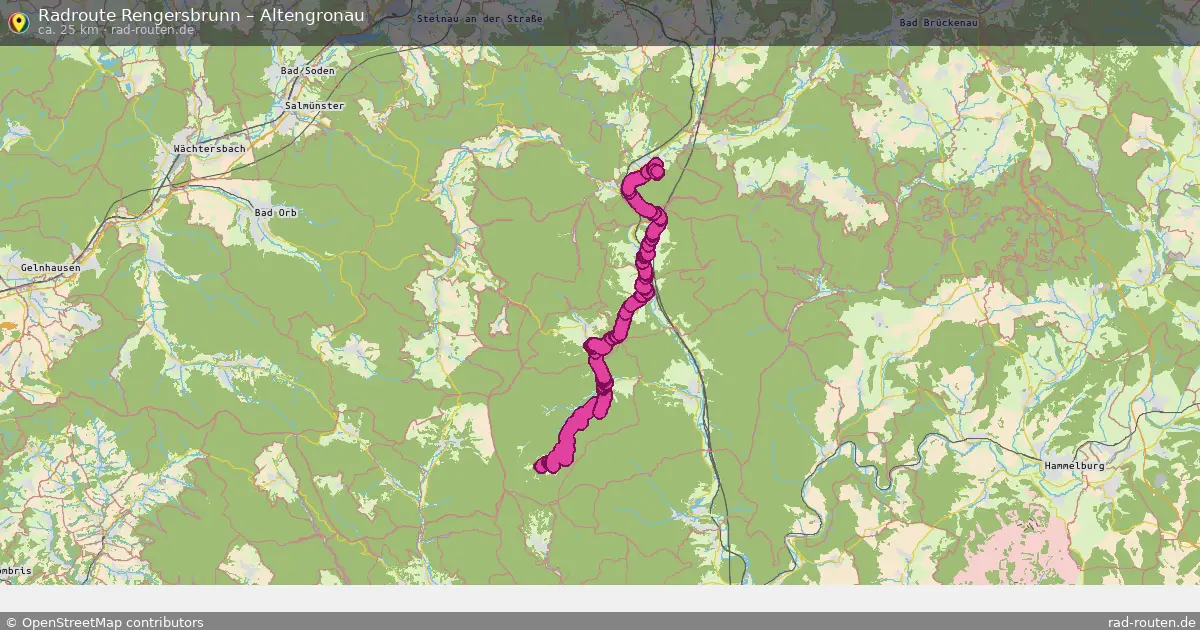Click the Wächtersbach town label
This screenshot has width=1200, height=630.
209,148
